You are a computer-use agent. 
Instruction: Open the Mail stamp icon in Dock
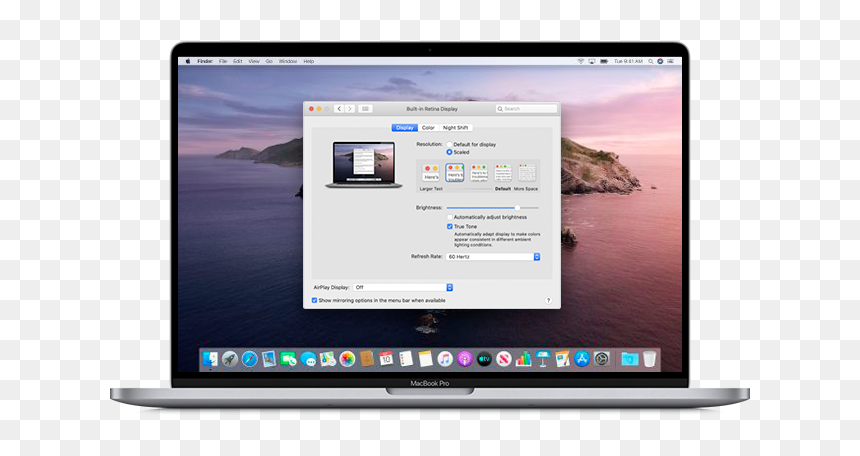click(269, 359)
